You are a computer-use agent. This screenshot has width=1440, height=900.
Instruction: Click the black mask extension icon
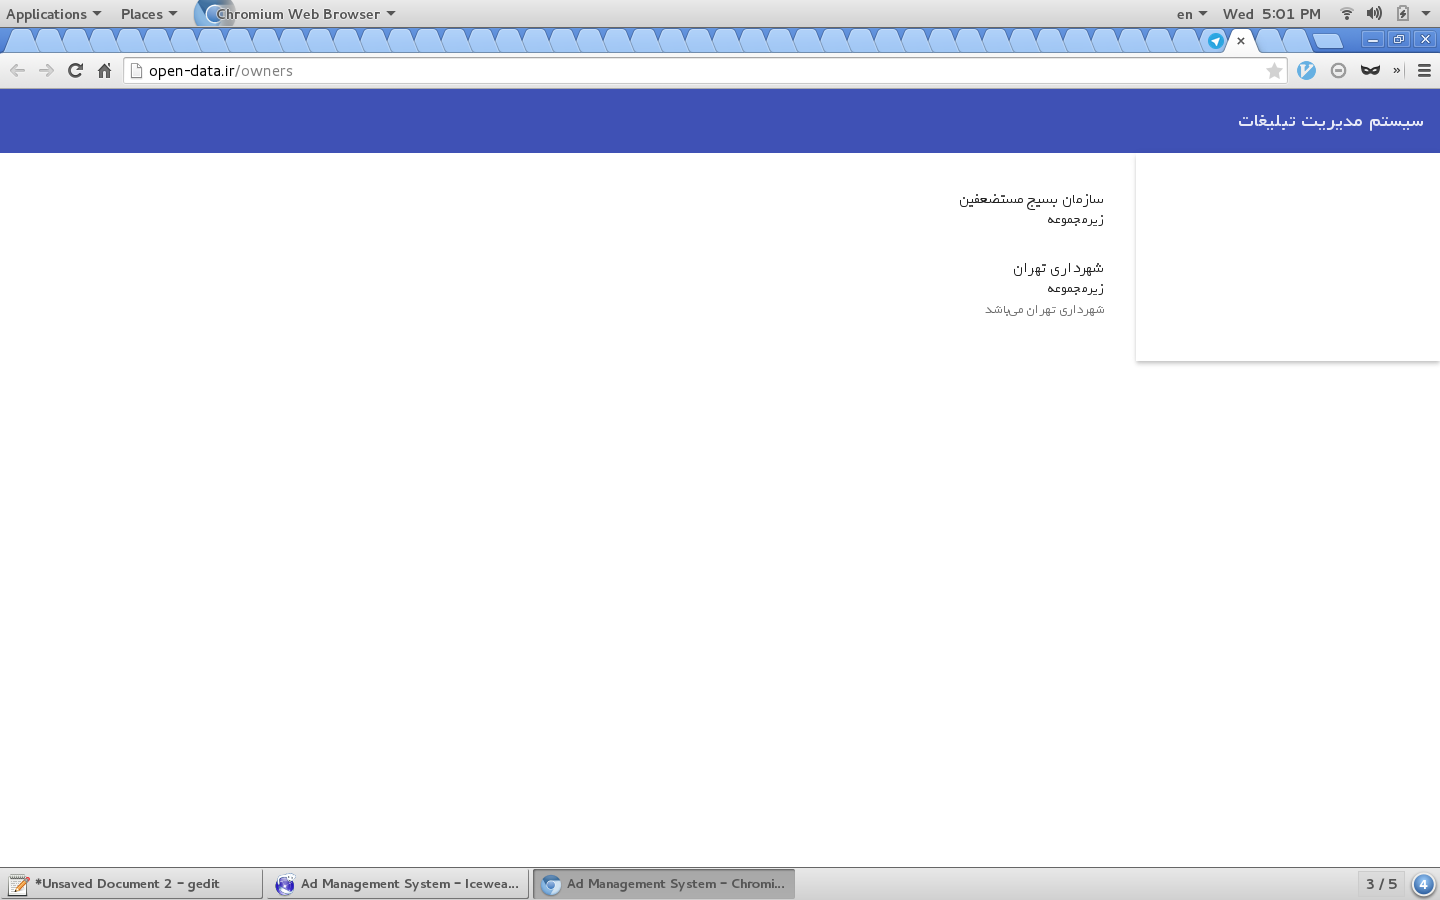(x=1370, y=70)
